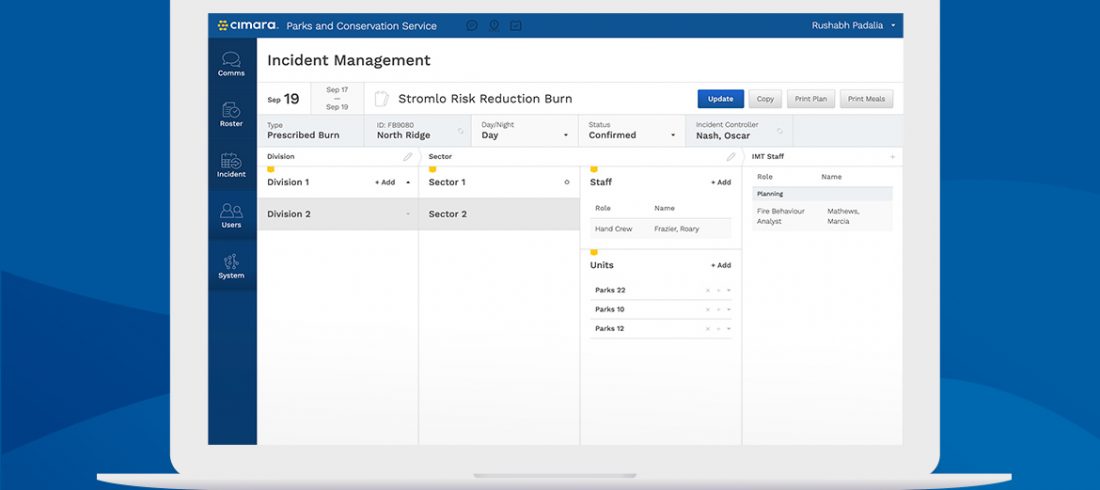Remove the Parks 22 unit with X
The width and height of the screenshot is (1100, 490).
tap(708, 291)
